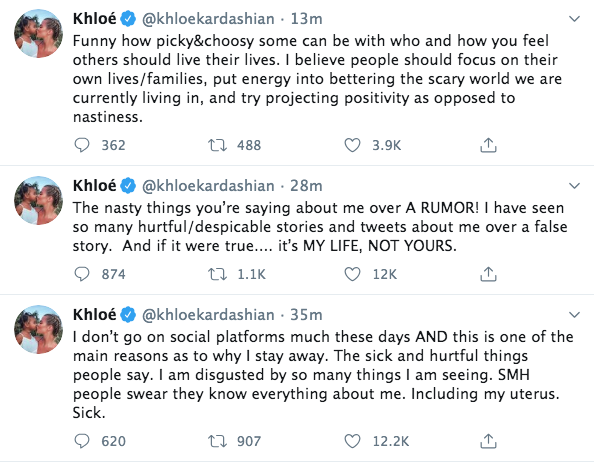Image resolution: width=594 pixels, height=462 pixels.
Task: Share the 28m tweet via share icon
Action: (x=488, y=274)
